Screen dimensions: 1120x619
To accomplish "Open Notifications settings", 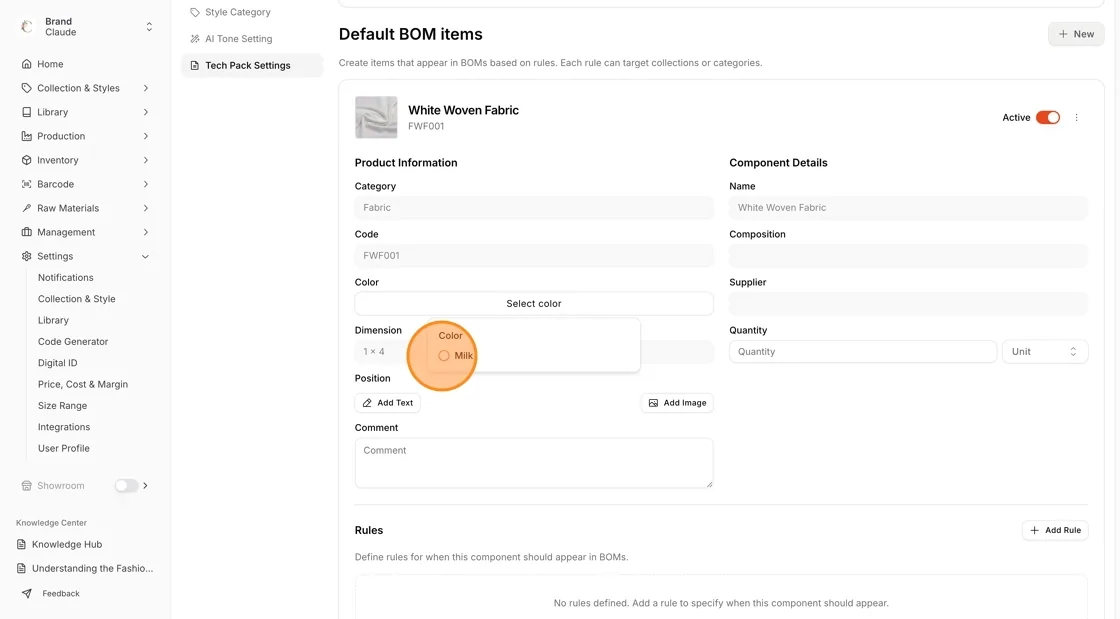I will [66, 278].
